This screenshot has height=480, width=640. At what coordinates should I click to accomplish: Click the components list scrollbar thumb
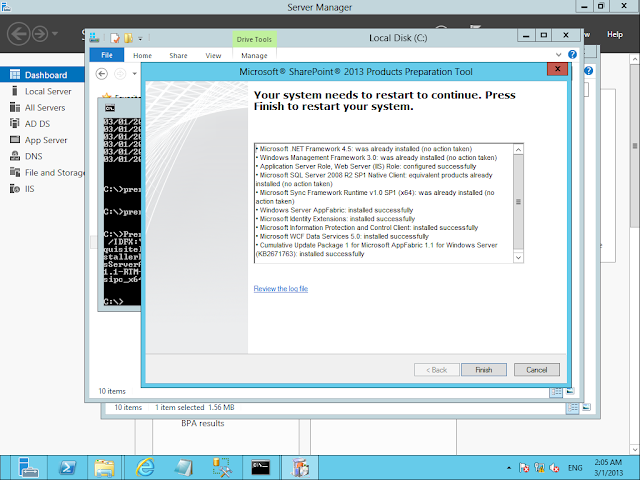(x=518, y=202)
